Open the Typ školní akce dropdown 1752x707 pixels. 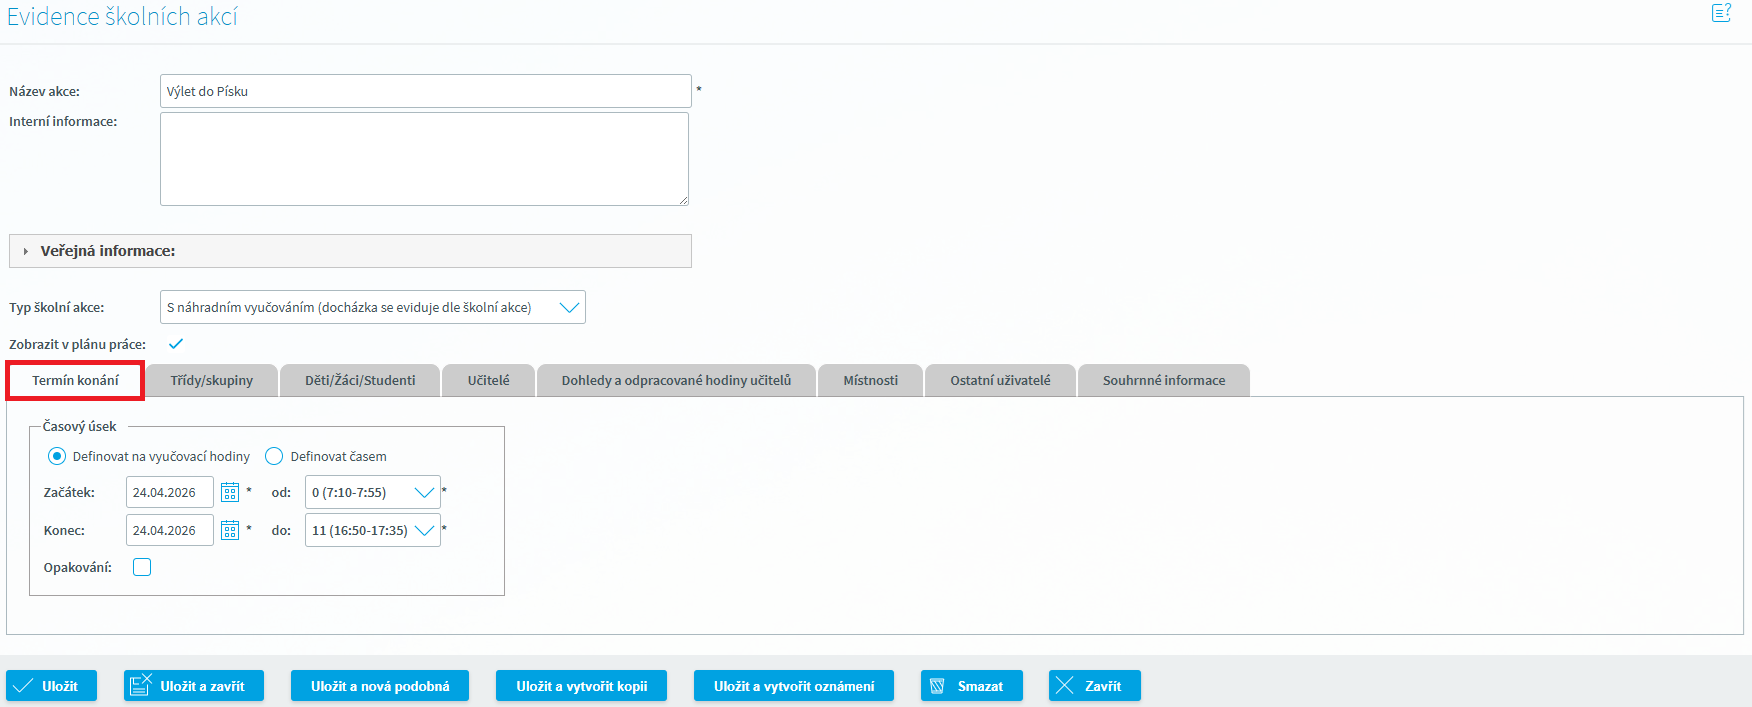pyautogui.click(x=372, y=307)
